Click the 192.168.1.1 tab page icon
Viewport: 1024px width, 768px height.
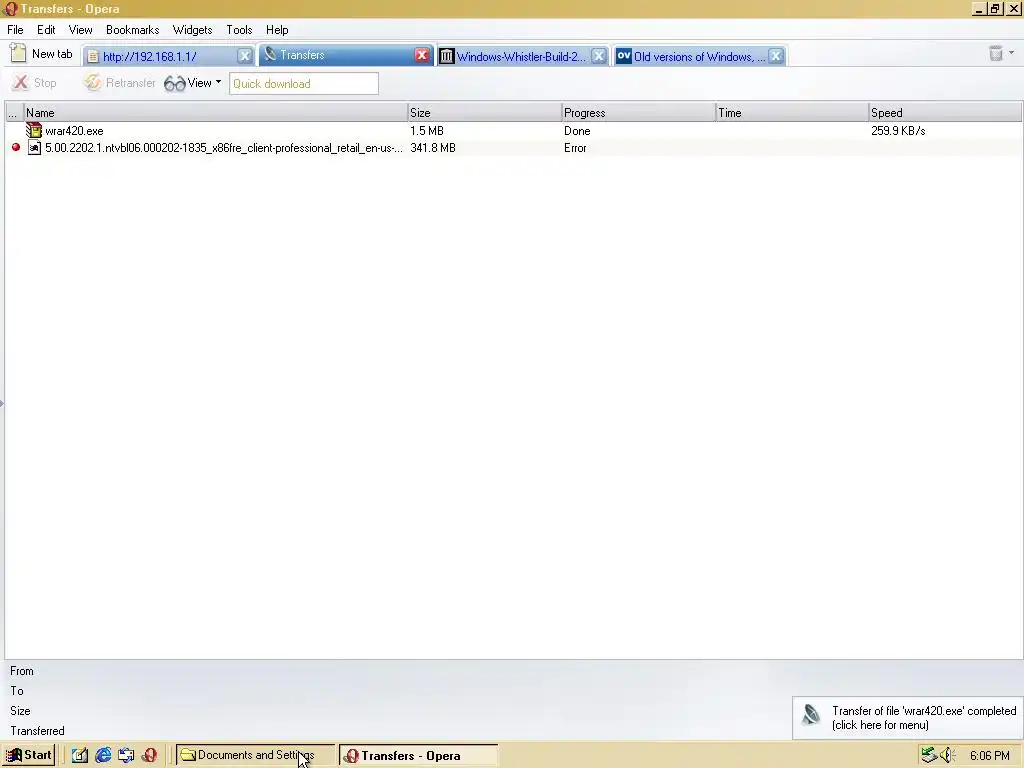[93, 57]
